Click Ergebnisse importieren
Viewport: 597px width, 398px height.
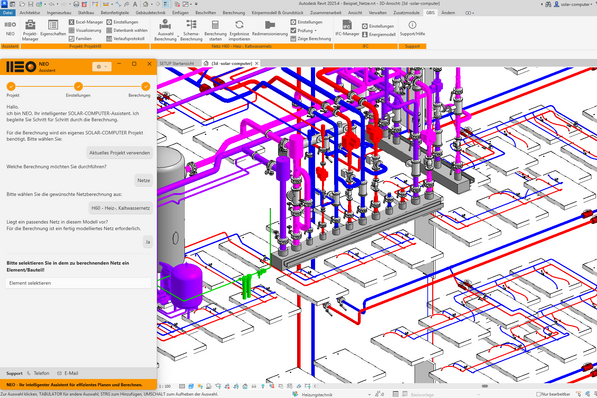239,30
